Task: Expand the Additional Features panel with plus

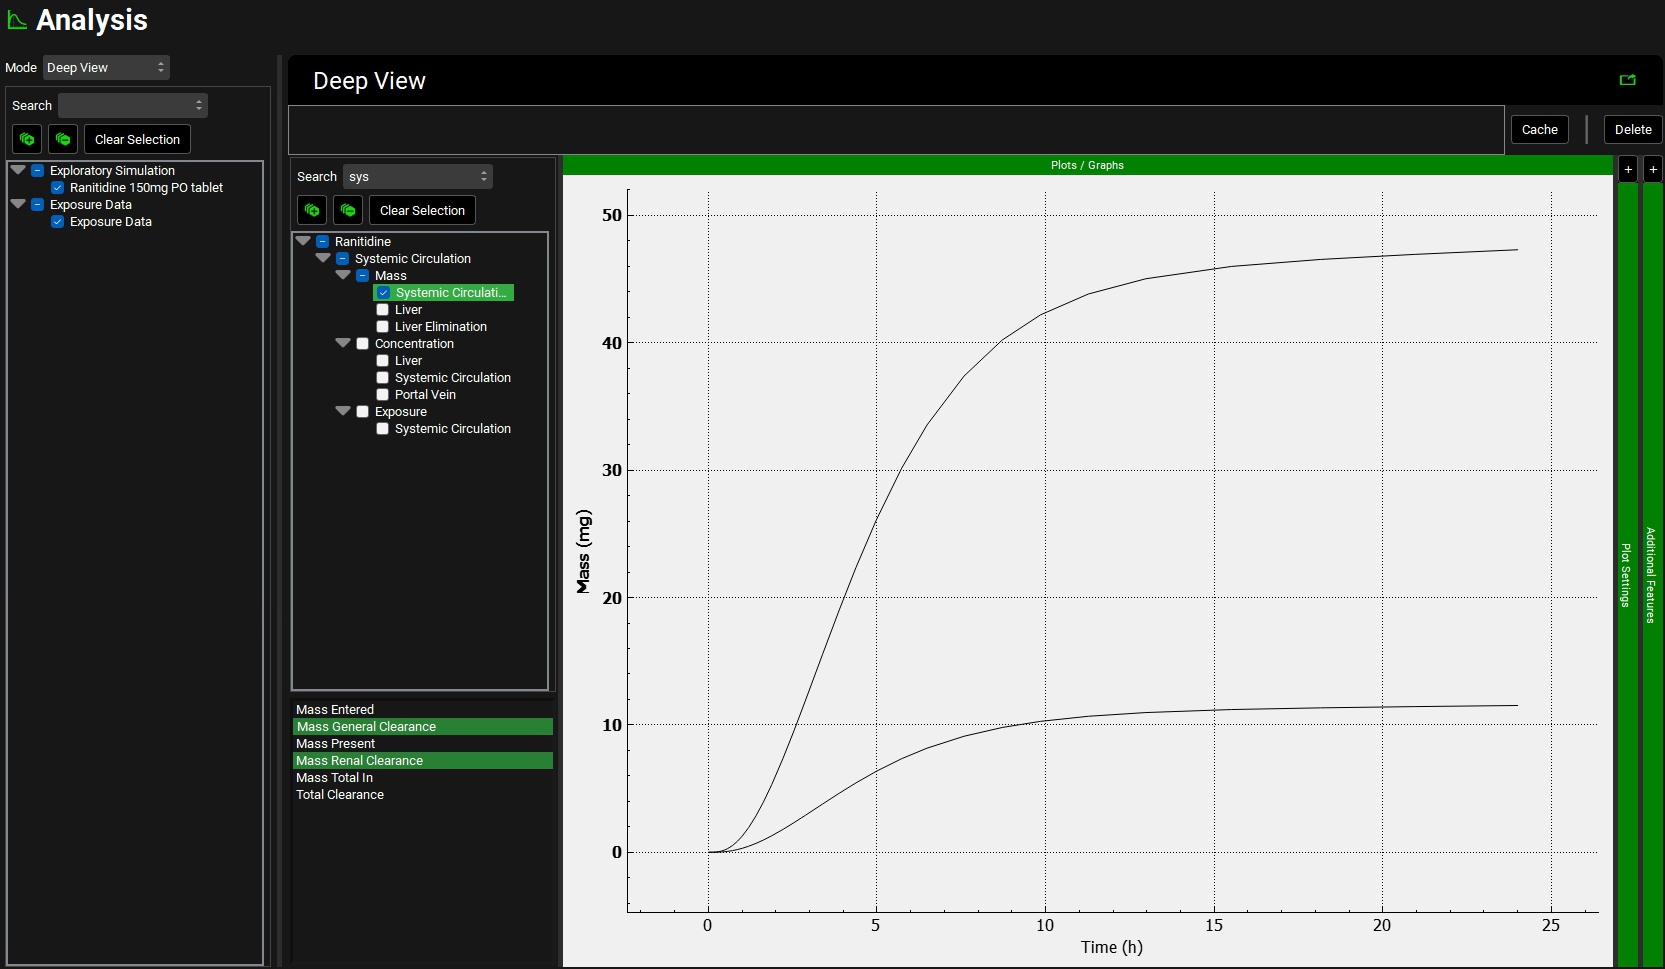Action: click(x=1653, y=170)
